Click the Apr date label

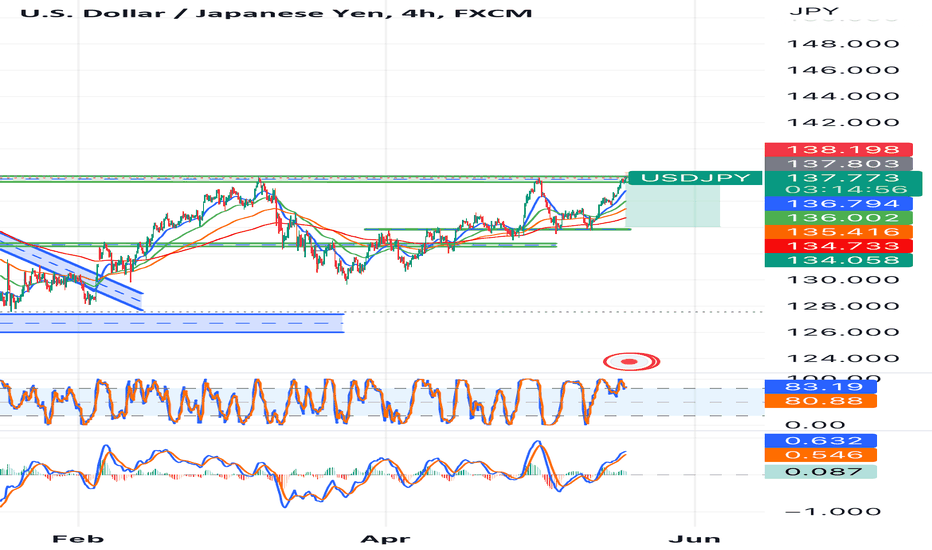pyautogui.click(x=385, y=539)
